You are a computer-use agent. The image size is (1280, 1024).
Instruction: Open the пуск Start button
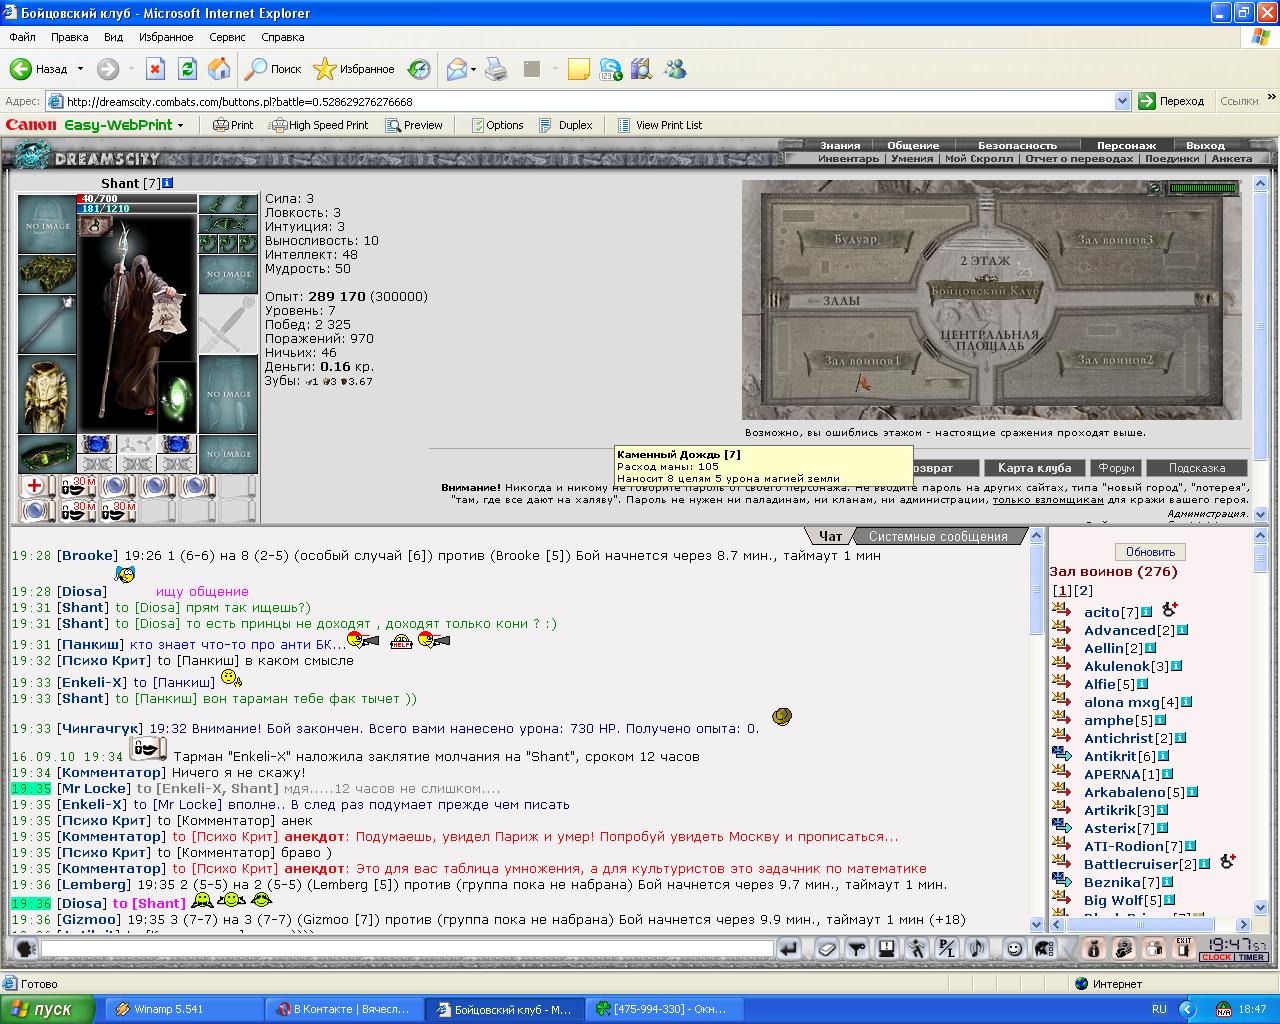coord(47,1009)
